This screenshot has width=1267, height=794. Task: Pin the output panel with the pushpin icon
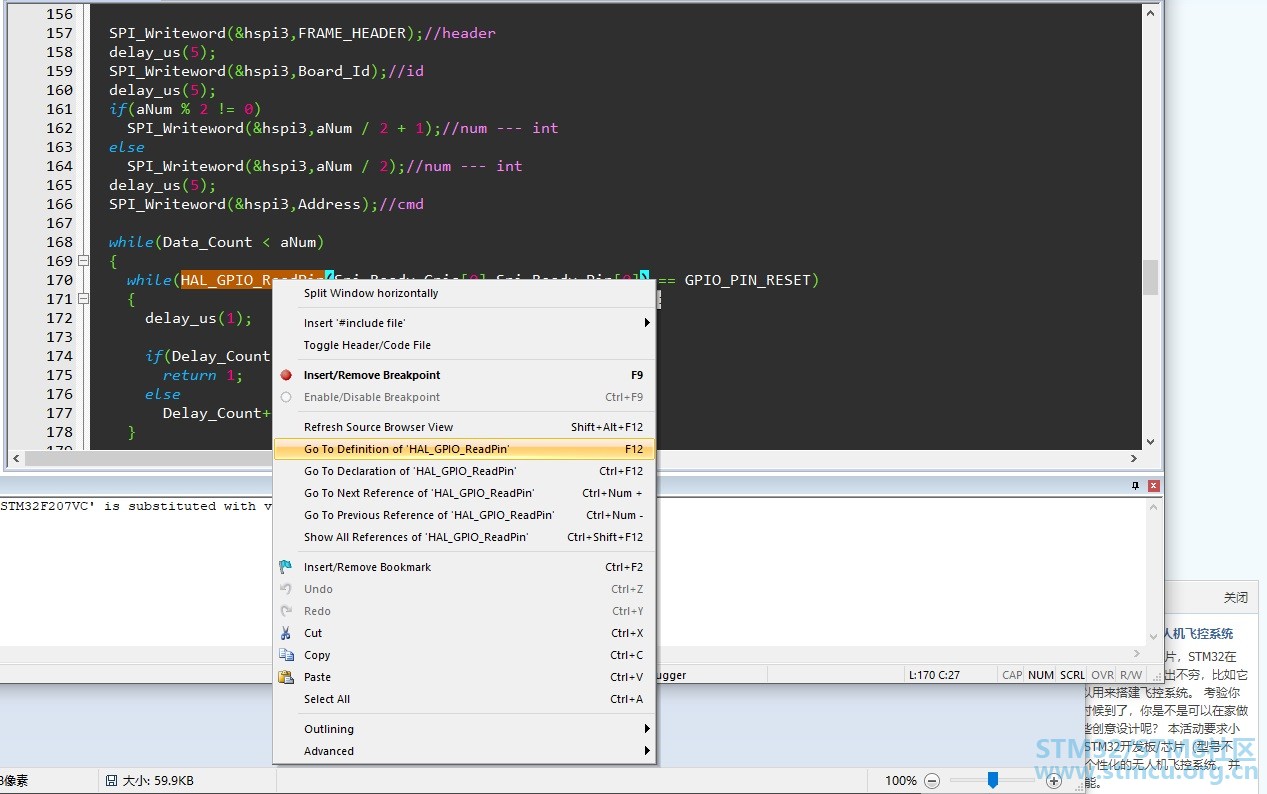point(1135,486)
